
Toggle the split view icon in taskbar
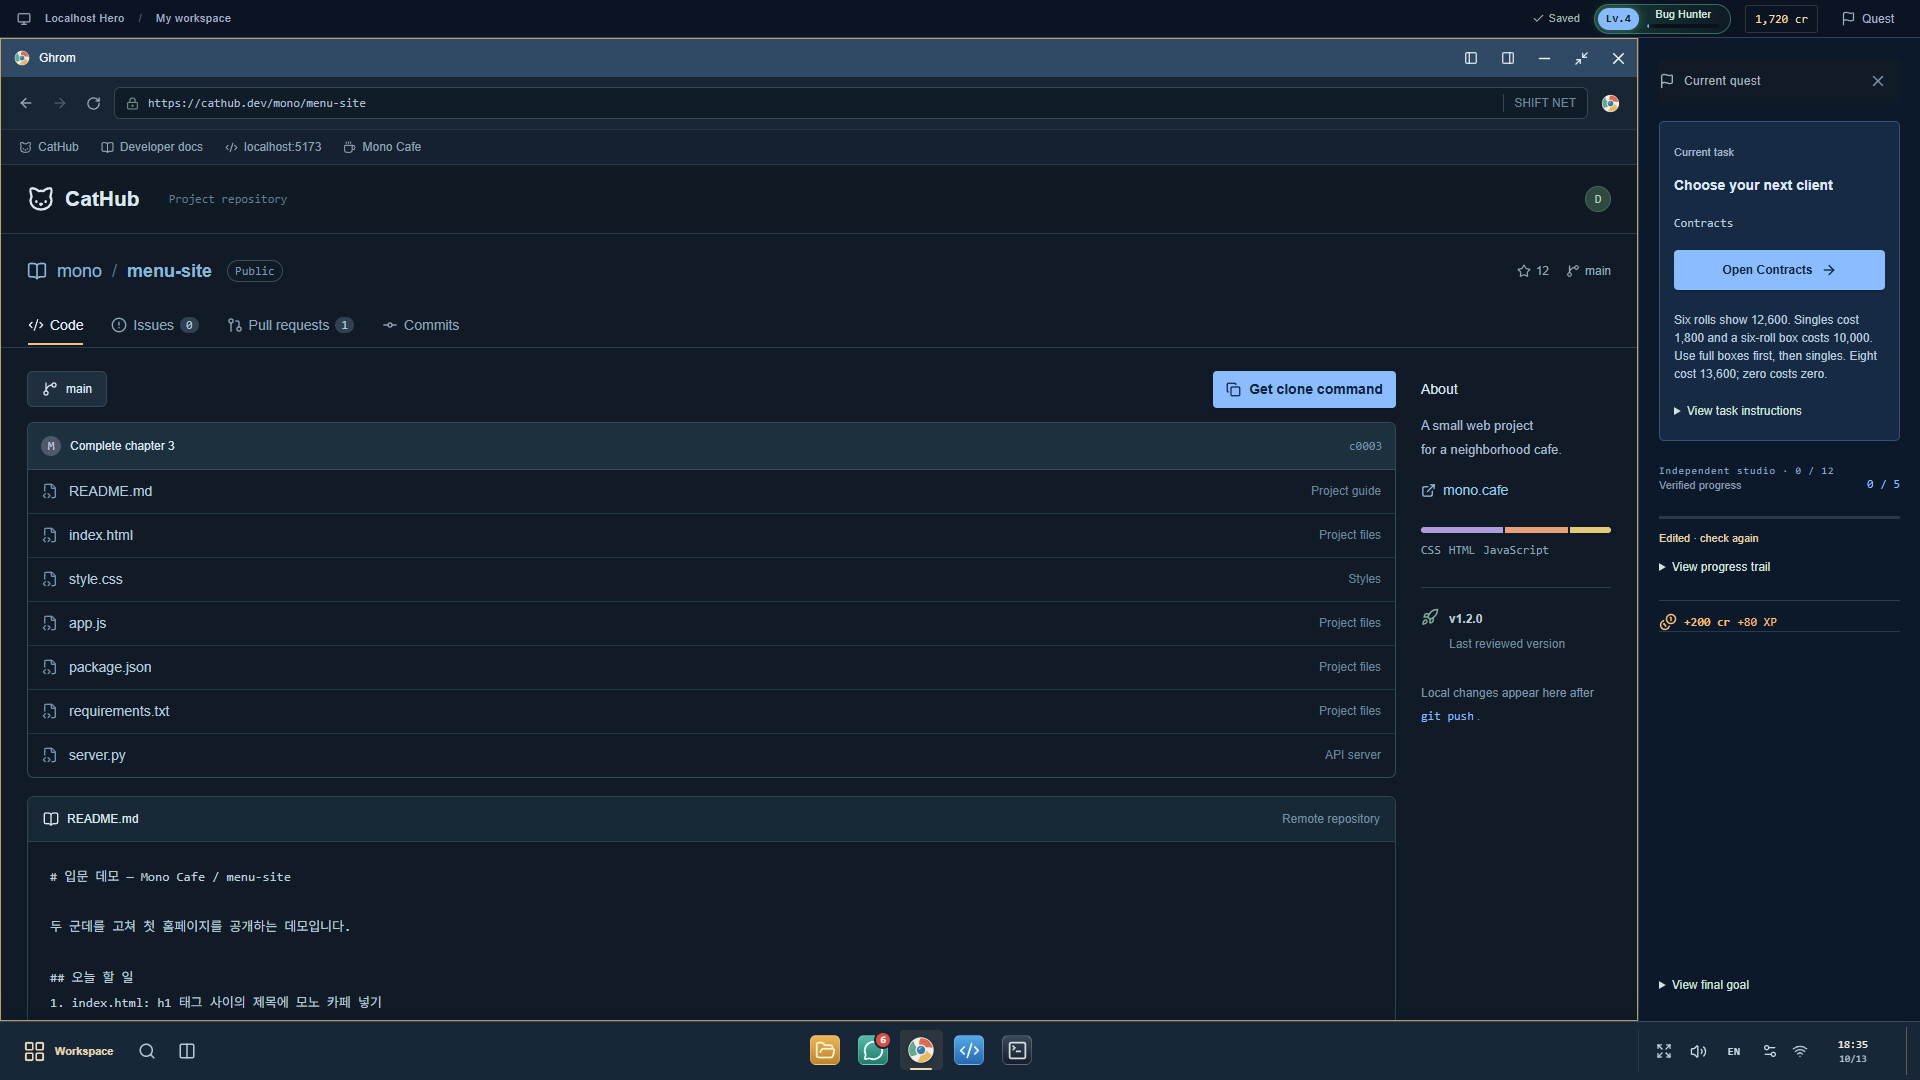pyautogui.click(x=187, y=1051)
